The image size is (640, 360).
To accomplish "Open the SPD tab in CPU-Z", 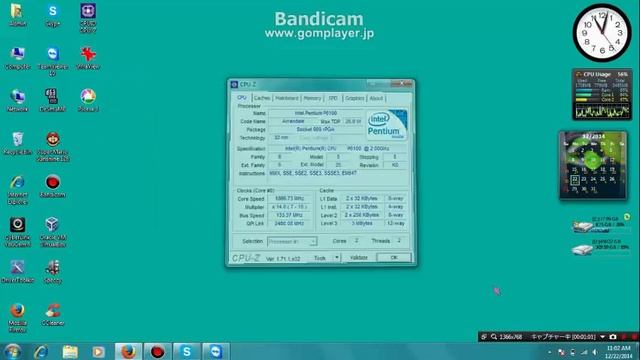I will pyautogui.click(x=333, y=98).
